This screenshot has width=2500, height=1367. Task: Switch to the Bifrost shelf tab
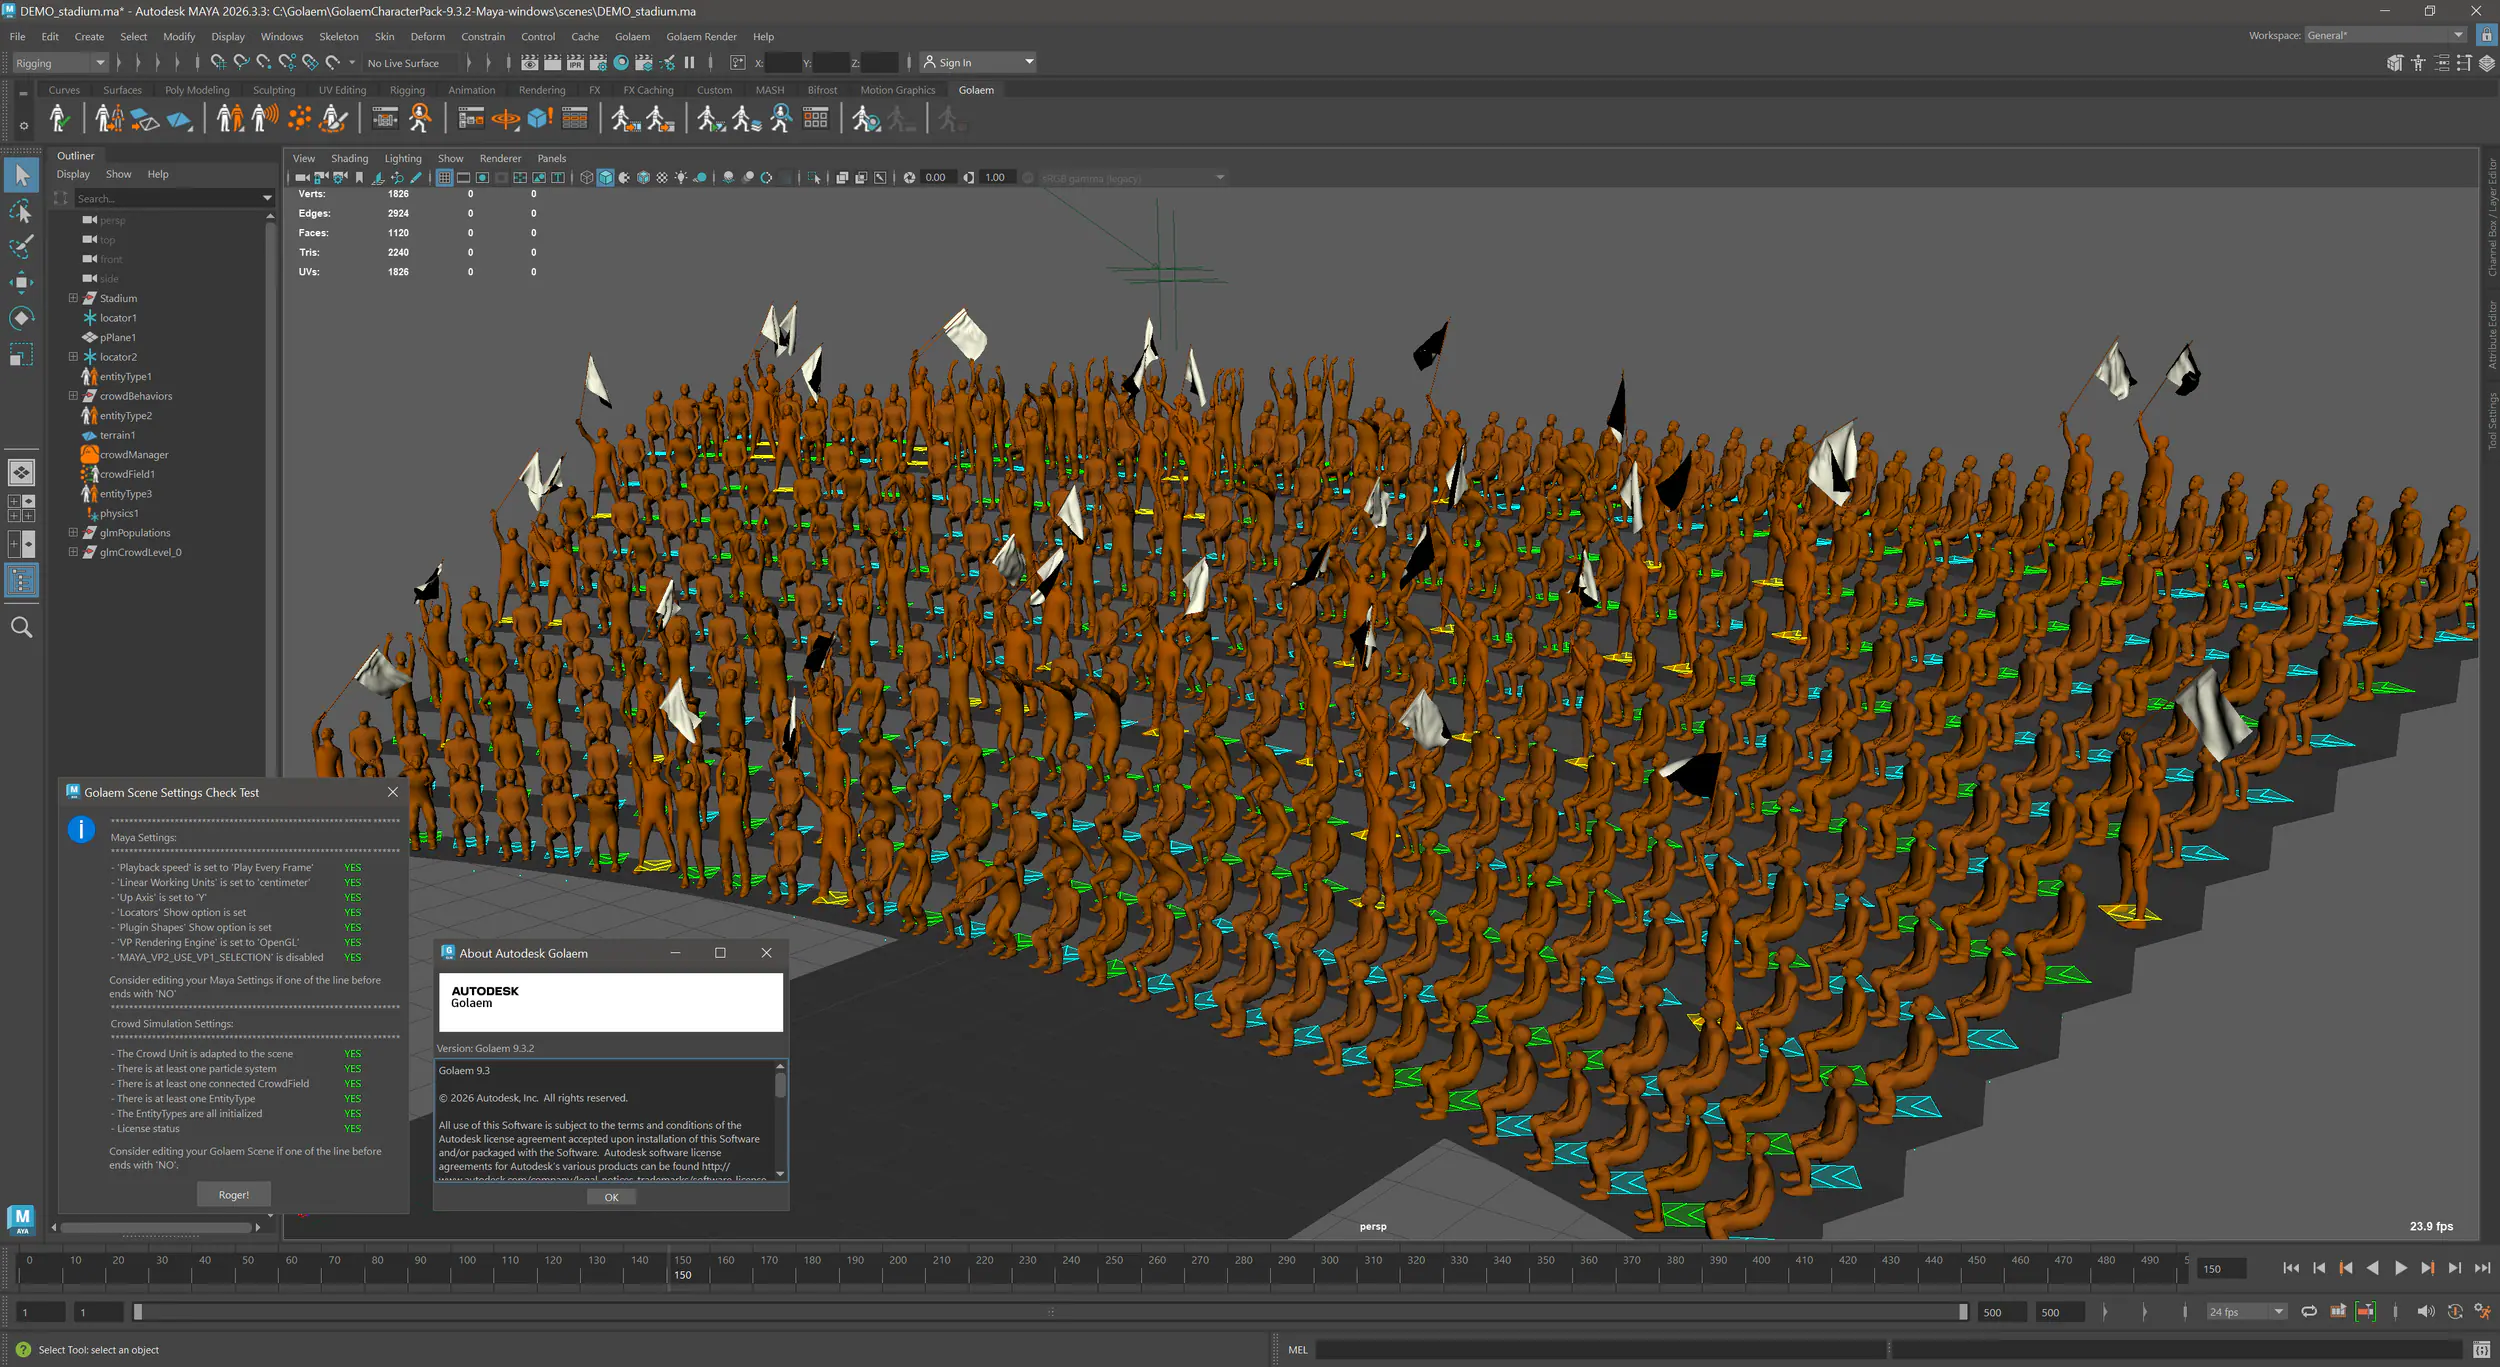click(822, 90)
